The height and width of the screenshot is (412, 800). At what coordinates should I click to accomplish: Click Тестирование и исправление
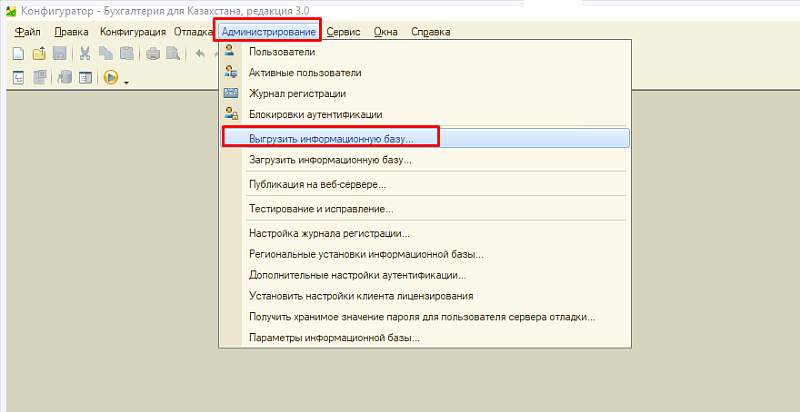(321, 209)
